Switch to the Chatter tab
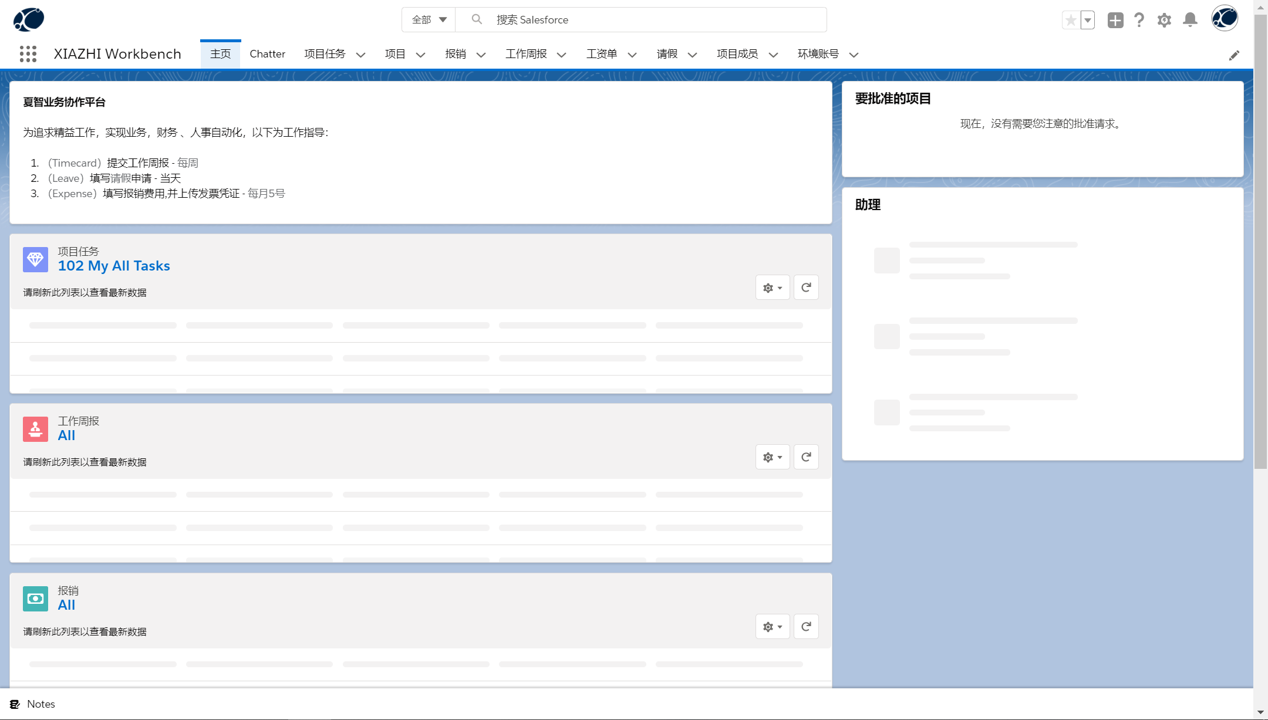This screenshot has width=1268, height=720. pyautogui.click(x=267, y=54)
